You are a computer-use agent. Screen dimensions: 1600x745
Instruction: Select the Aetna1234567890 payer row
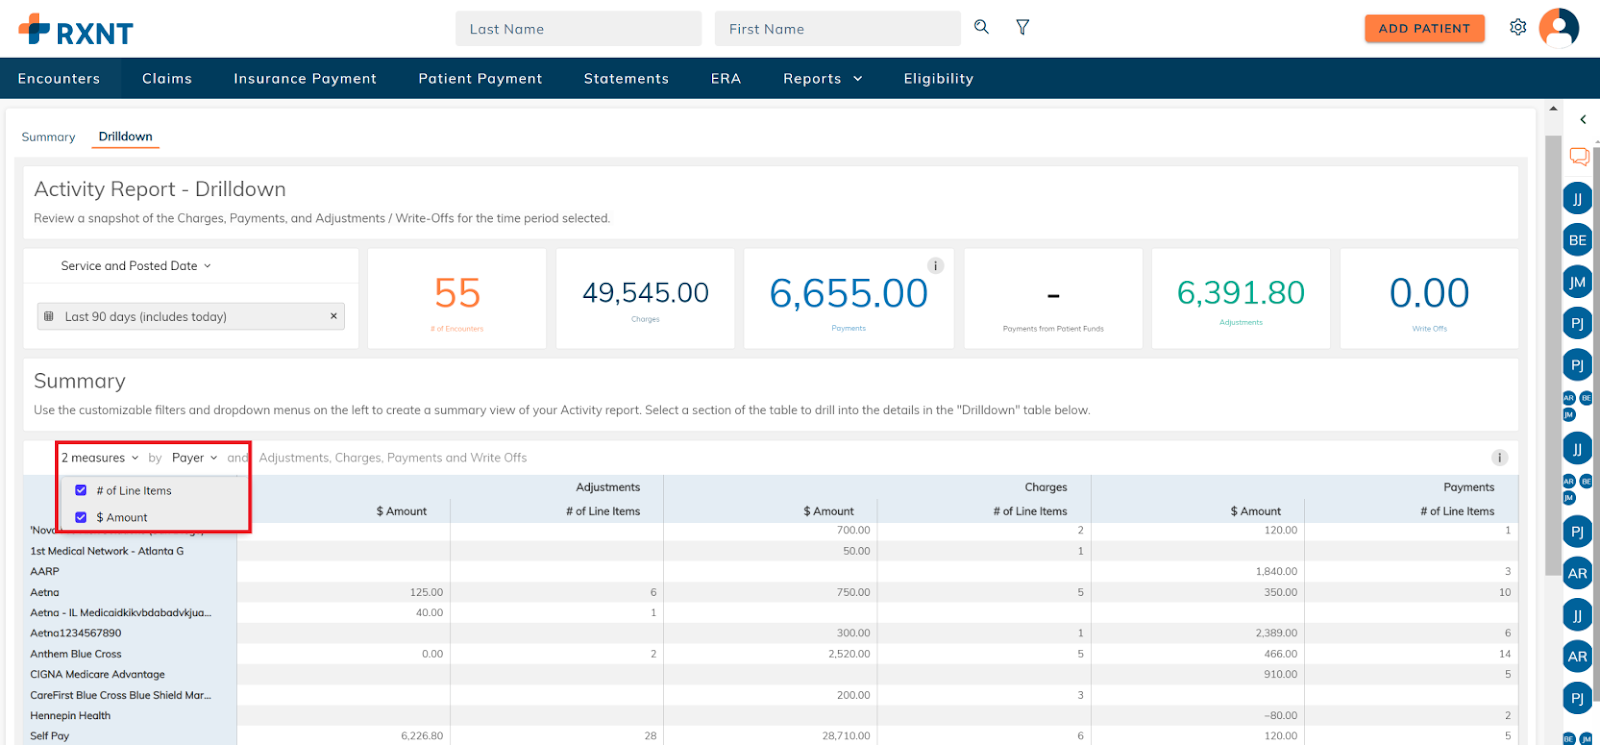coord(76,633)
